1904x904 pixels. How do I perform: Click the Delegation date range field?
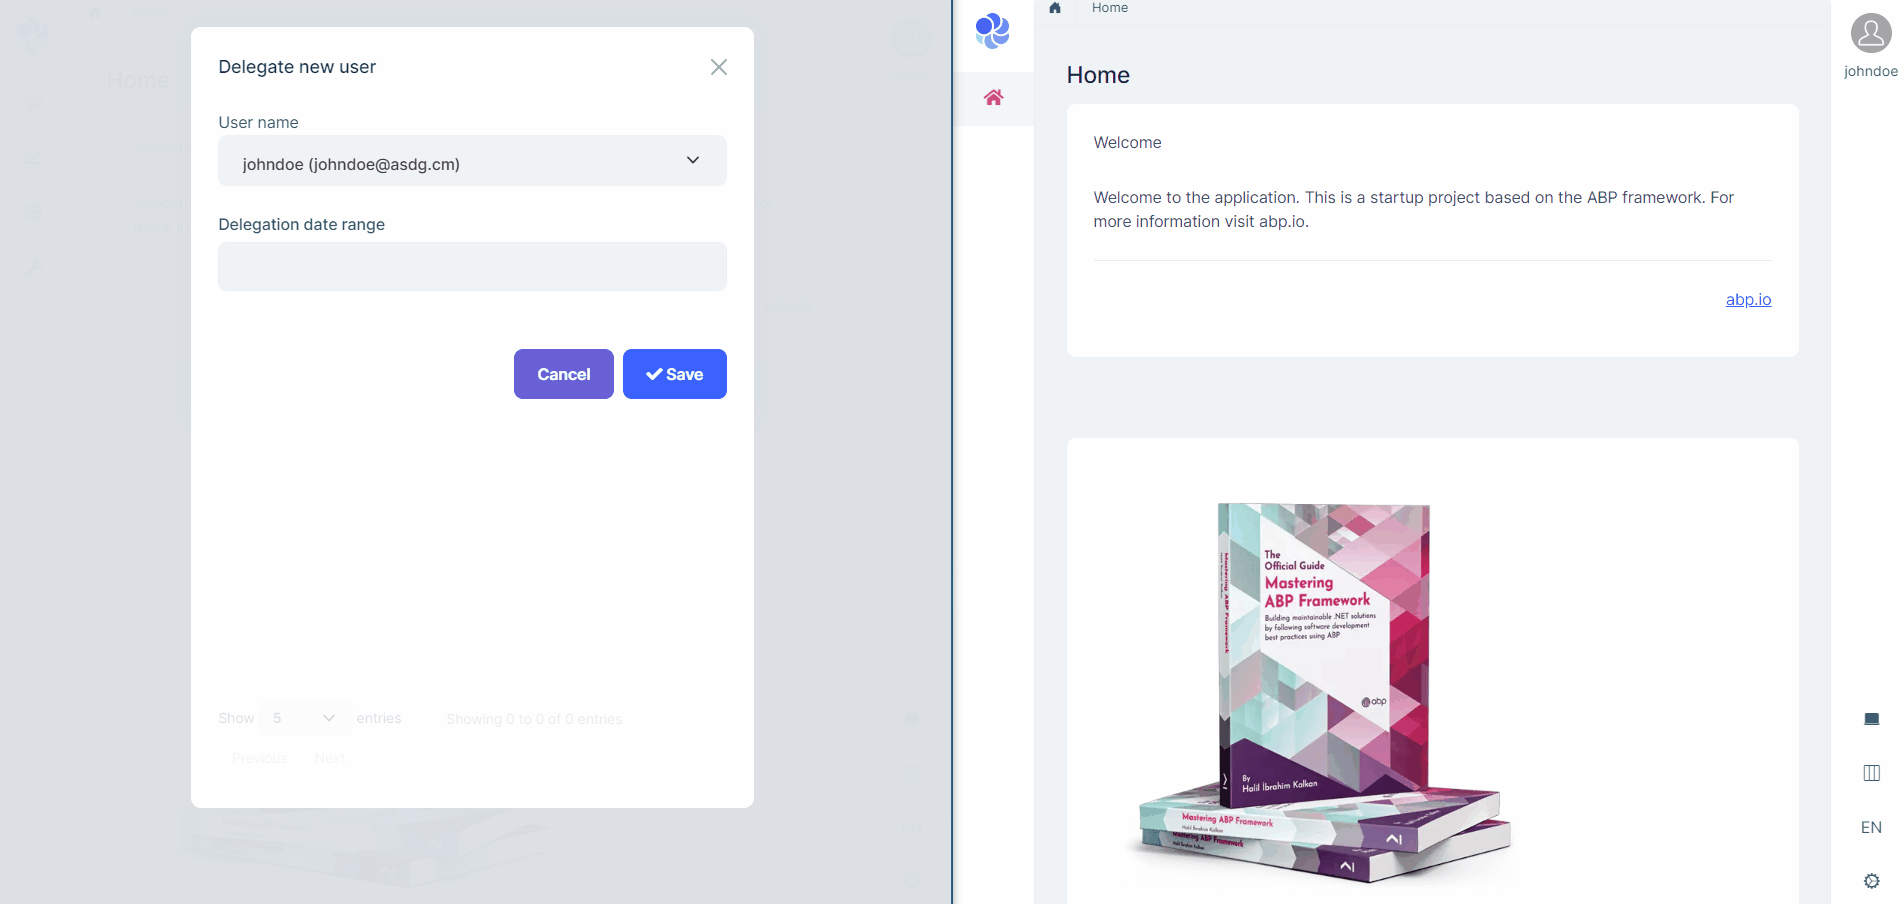click(x=472, y=267)
